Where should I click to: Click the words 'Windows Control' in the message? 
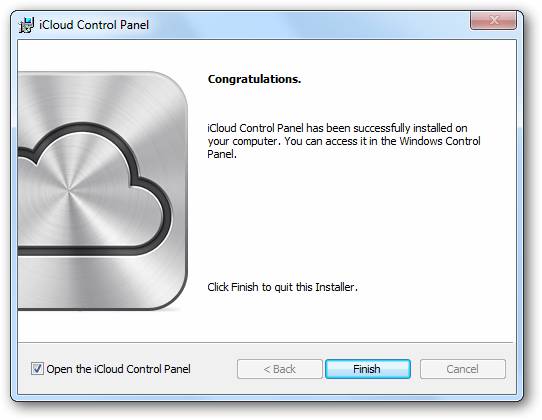pyautogui.click(x=440, y=141)
